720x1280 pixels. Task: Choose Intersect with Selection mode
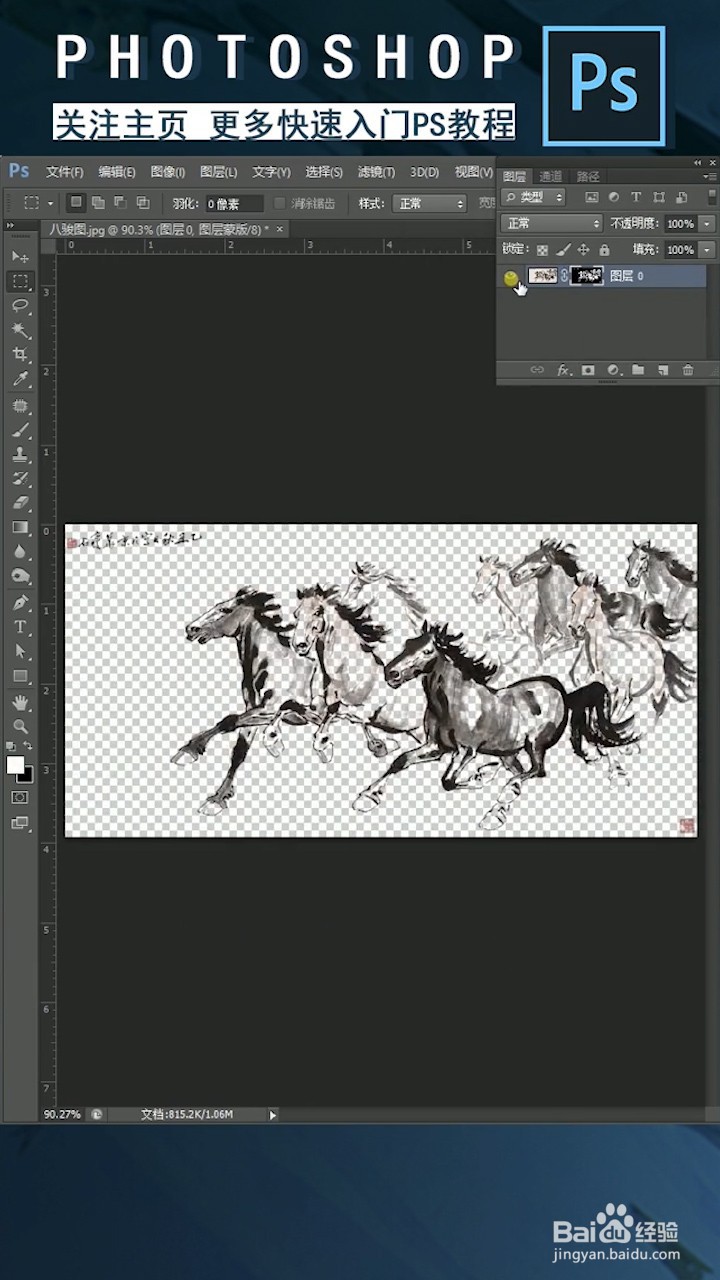point(143,203)
